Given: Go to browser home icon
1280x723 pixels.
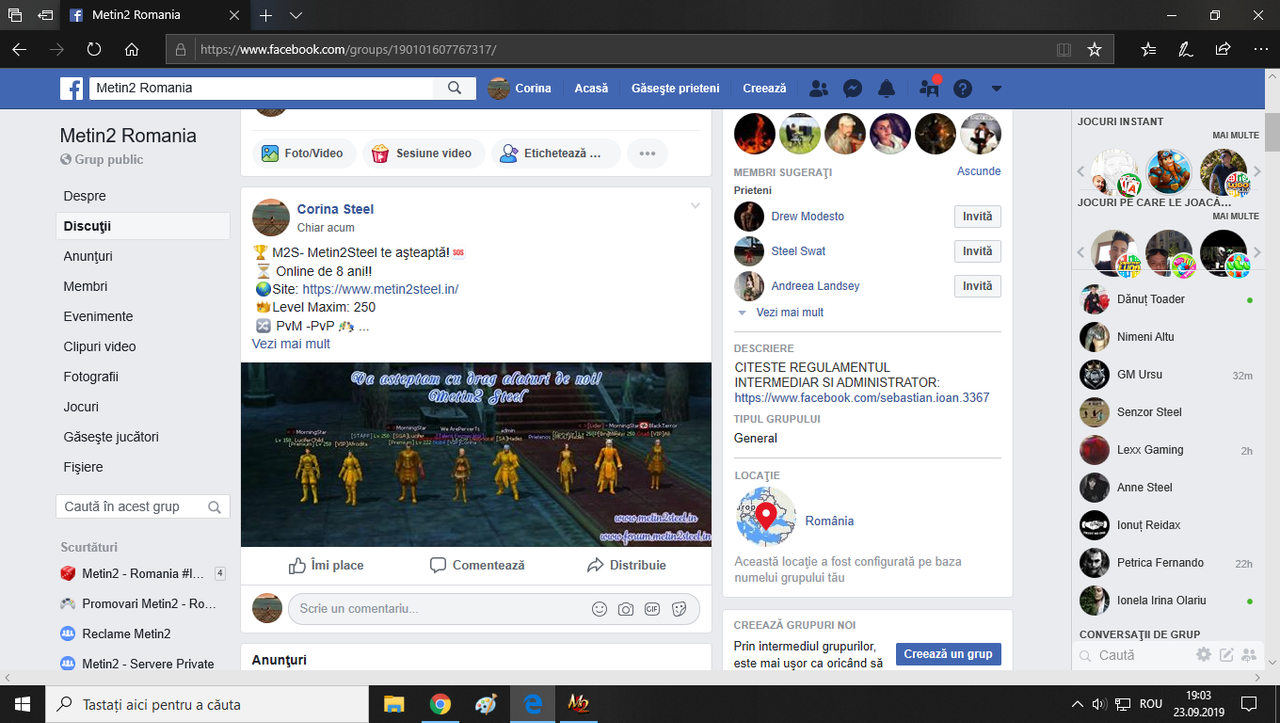Looking at the screenshot, I should (132, 49).
